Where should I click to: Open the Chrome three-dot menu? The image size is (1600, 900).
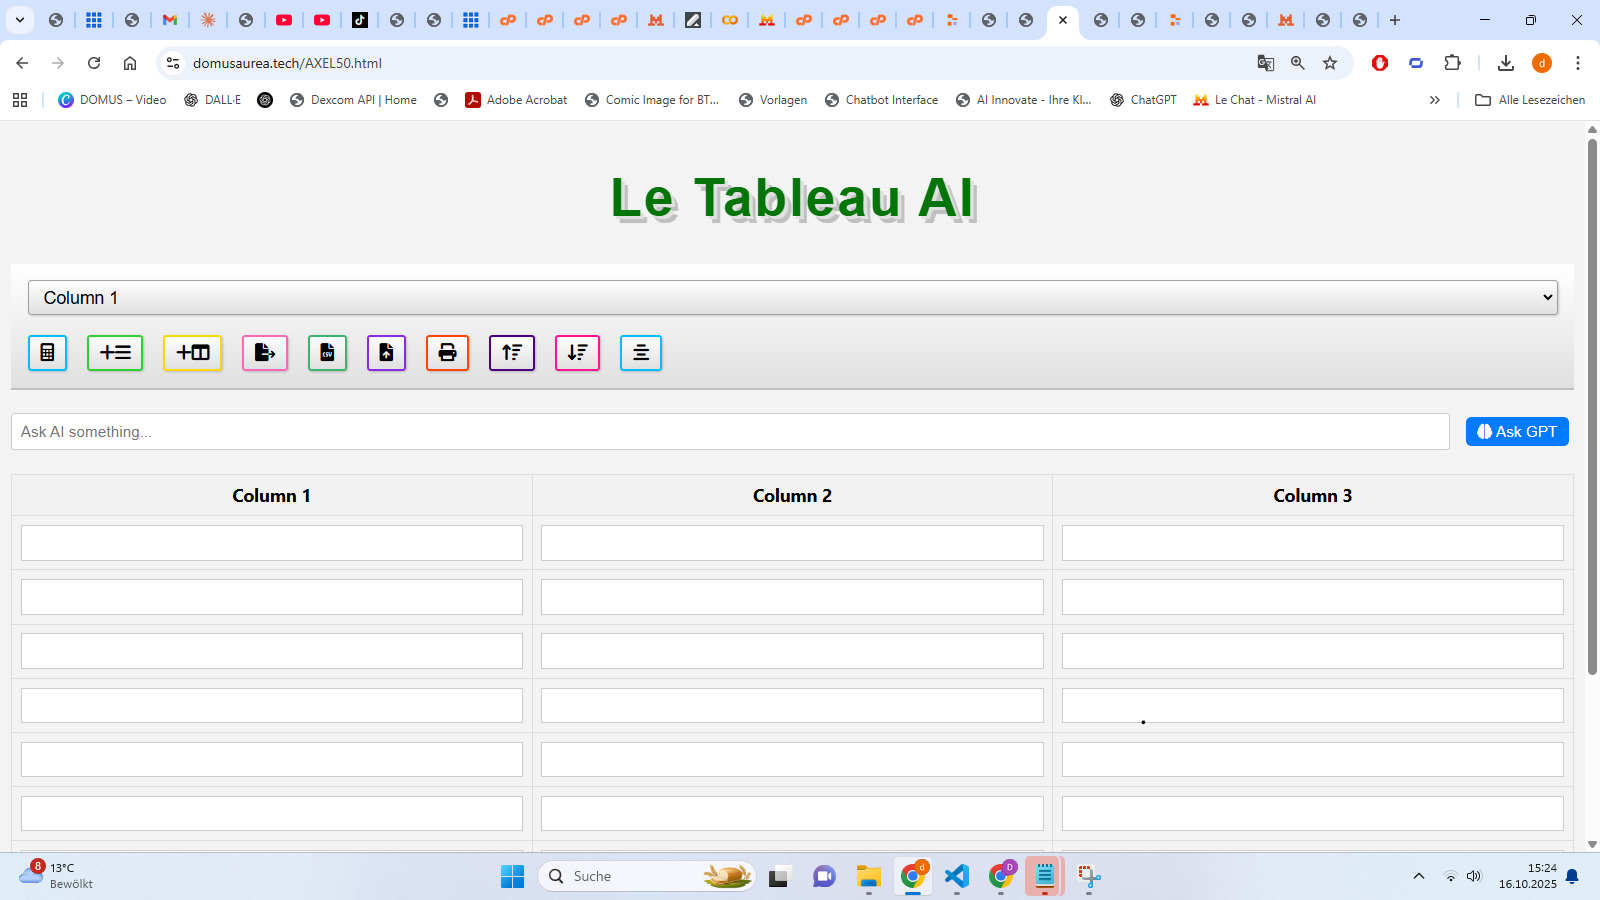1578,62
